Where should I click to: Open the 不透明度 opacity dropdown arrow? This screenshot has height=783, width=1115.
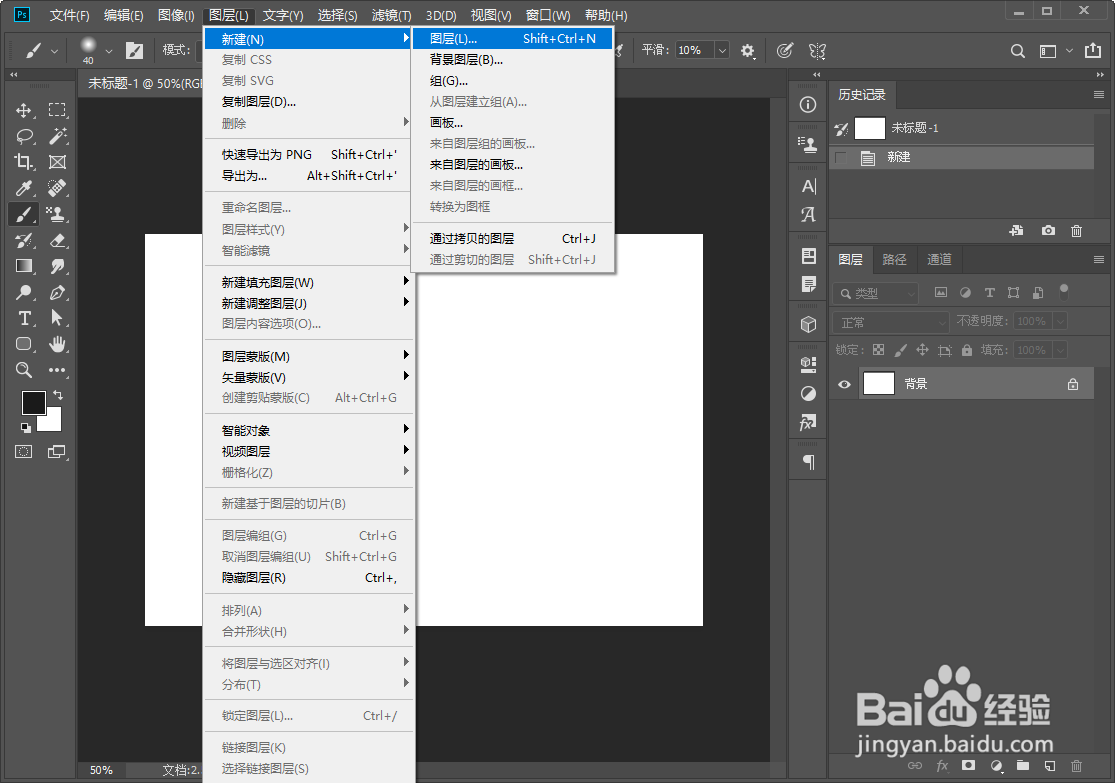pyautogui.click(x=1060, y=321)
